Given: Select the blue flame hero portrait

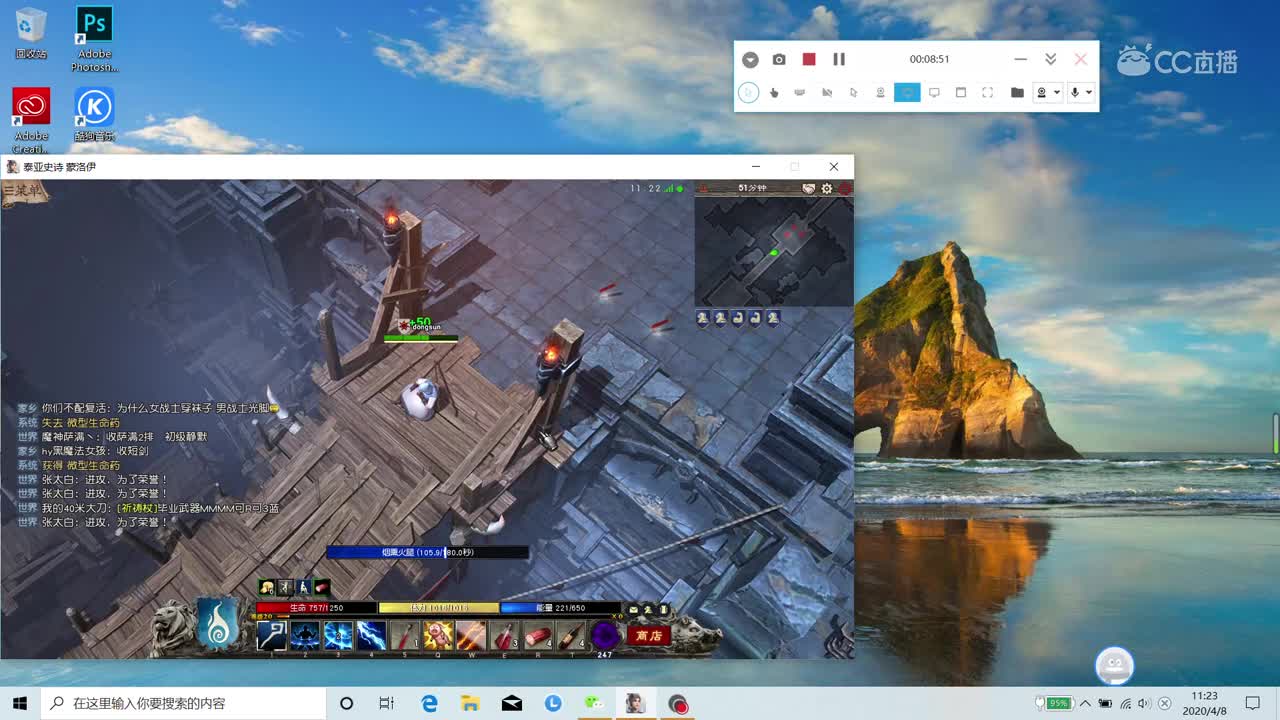Looking at the screenshot, I should [x=217, y=625].
